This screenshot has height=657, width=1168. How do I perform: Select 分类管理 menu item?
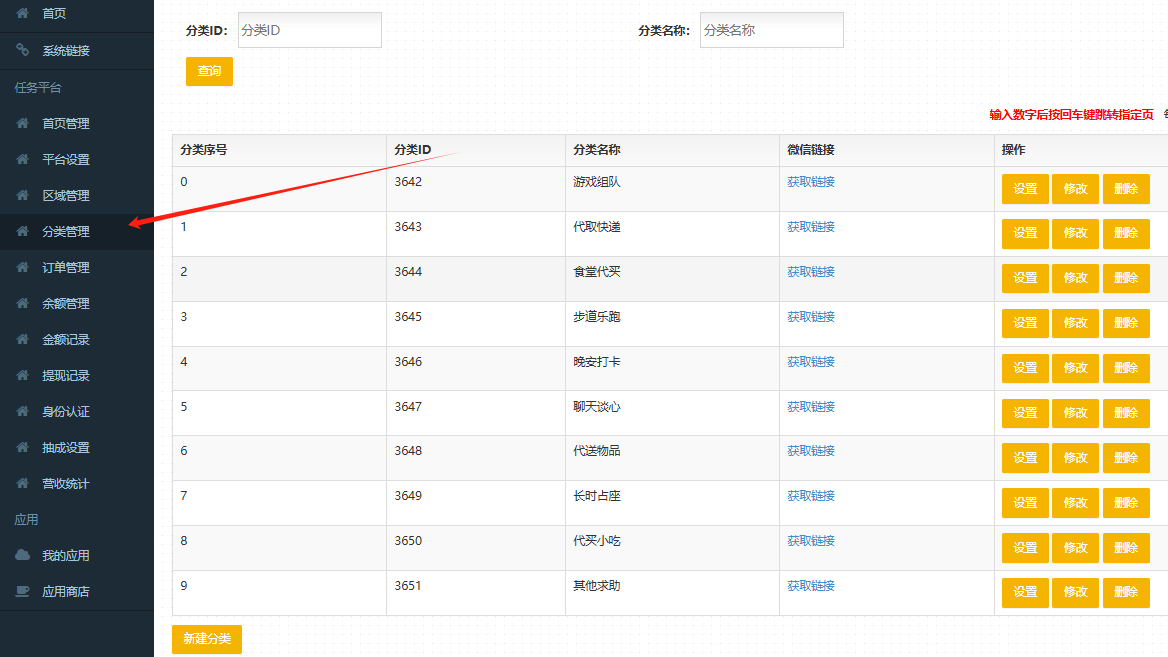65,232
